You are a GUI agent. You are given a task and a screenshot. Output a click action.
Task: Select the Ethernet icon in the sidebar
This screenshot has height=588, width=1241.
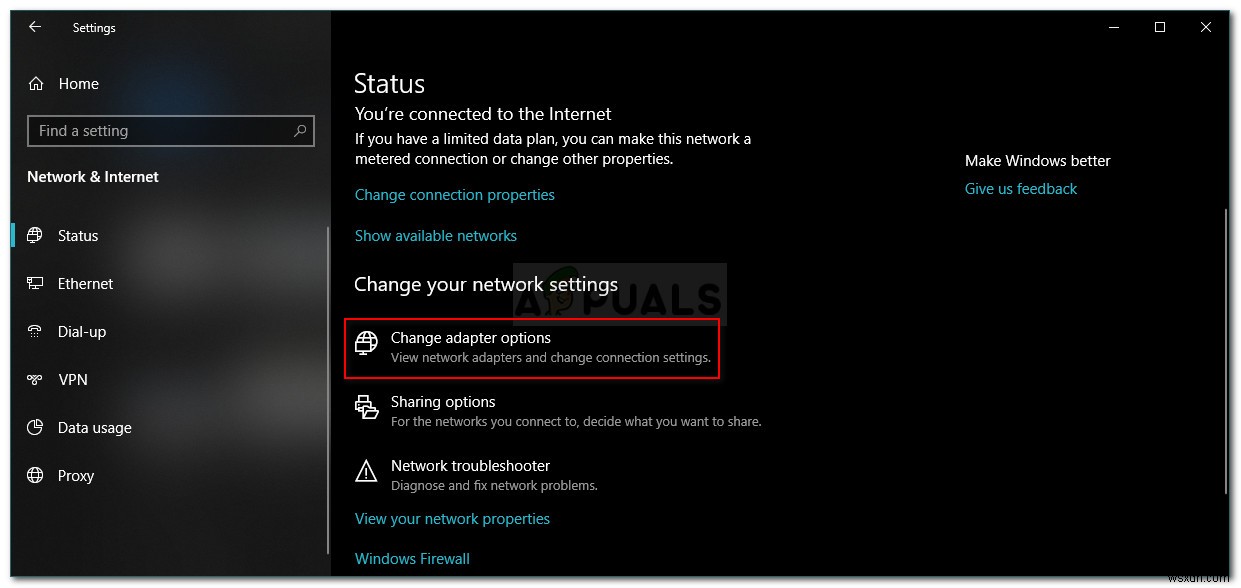pos(35,283)
